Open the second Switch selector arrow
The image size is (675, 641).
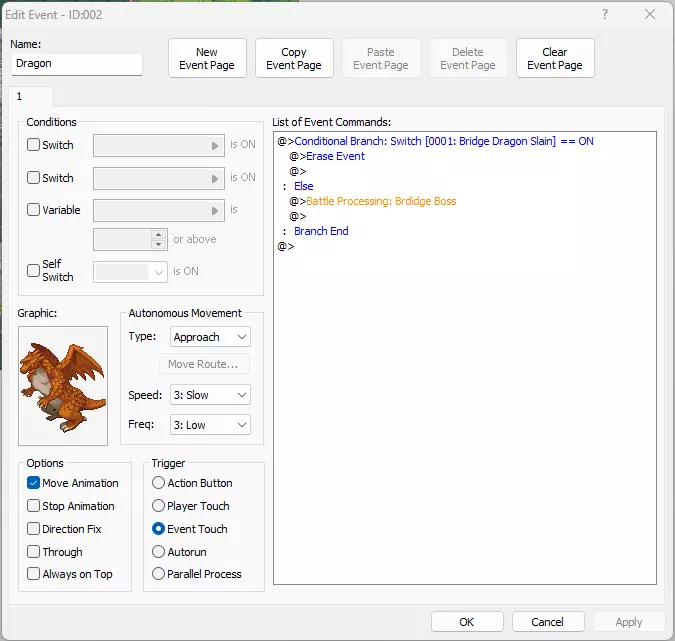click(x=215, y=179)
